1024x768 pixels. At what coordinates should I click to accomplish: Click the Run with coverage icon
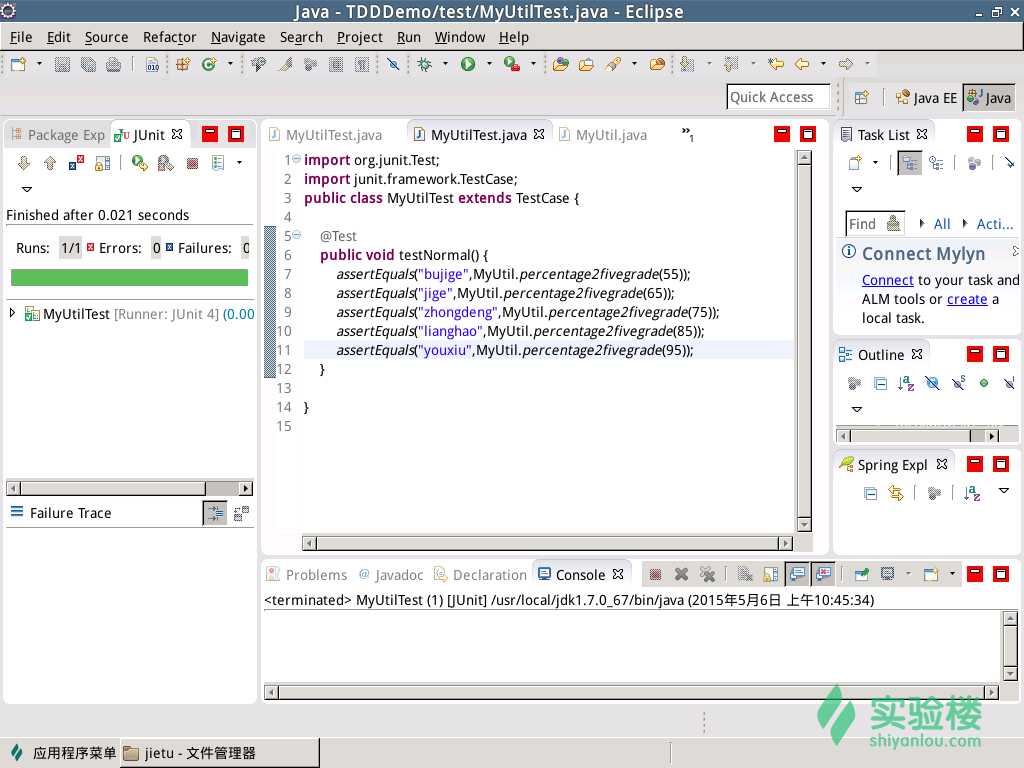point(511,64)
